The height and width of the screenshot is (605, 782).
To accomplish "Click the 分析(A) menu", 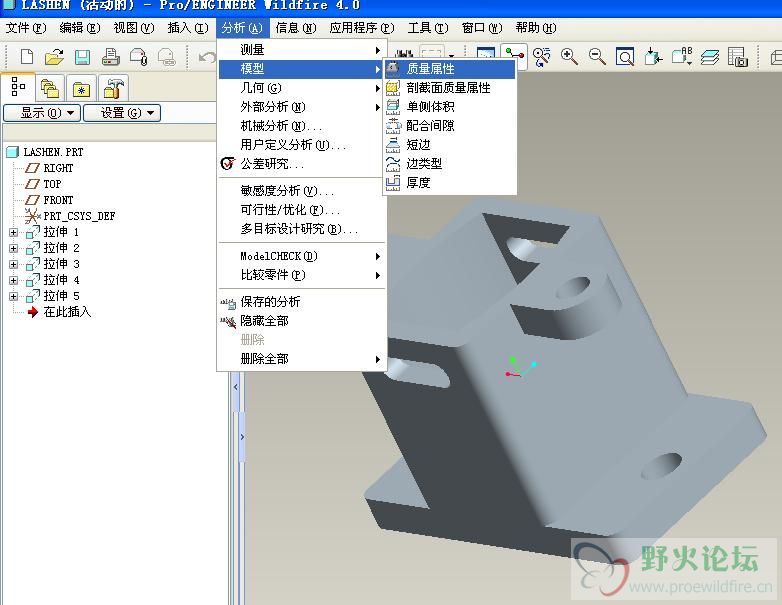I will click(x=242, y=28).
